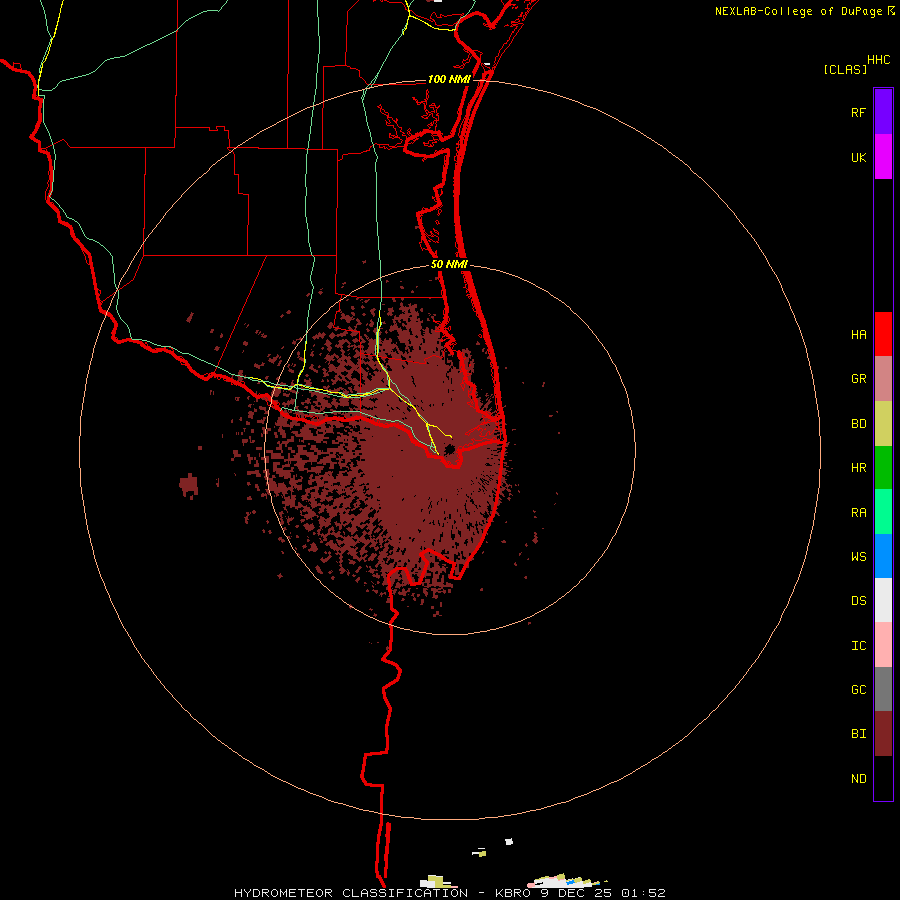Click the "100 NMI" range ring label
900x900 pixels.
pos(449,79)
